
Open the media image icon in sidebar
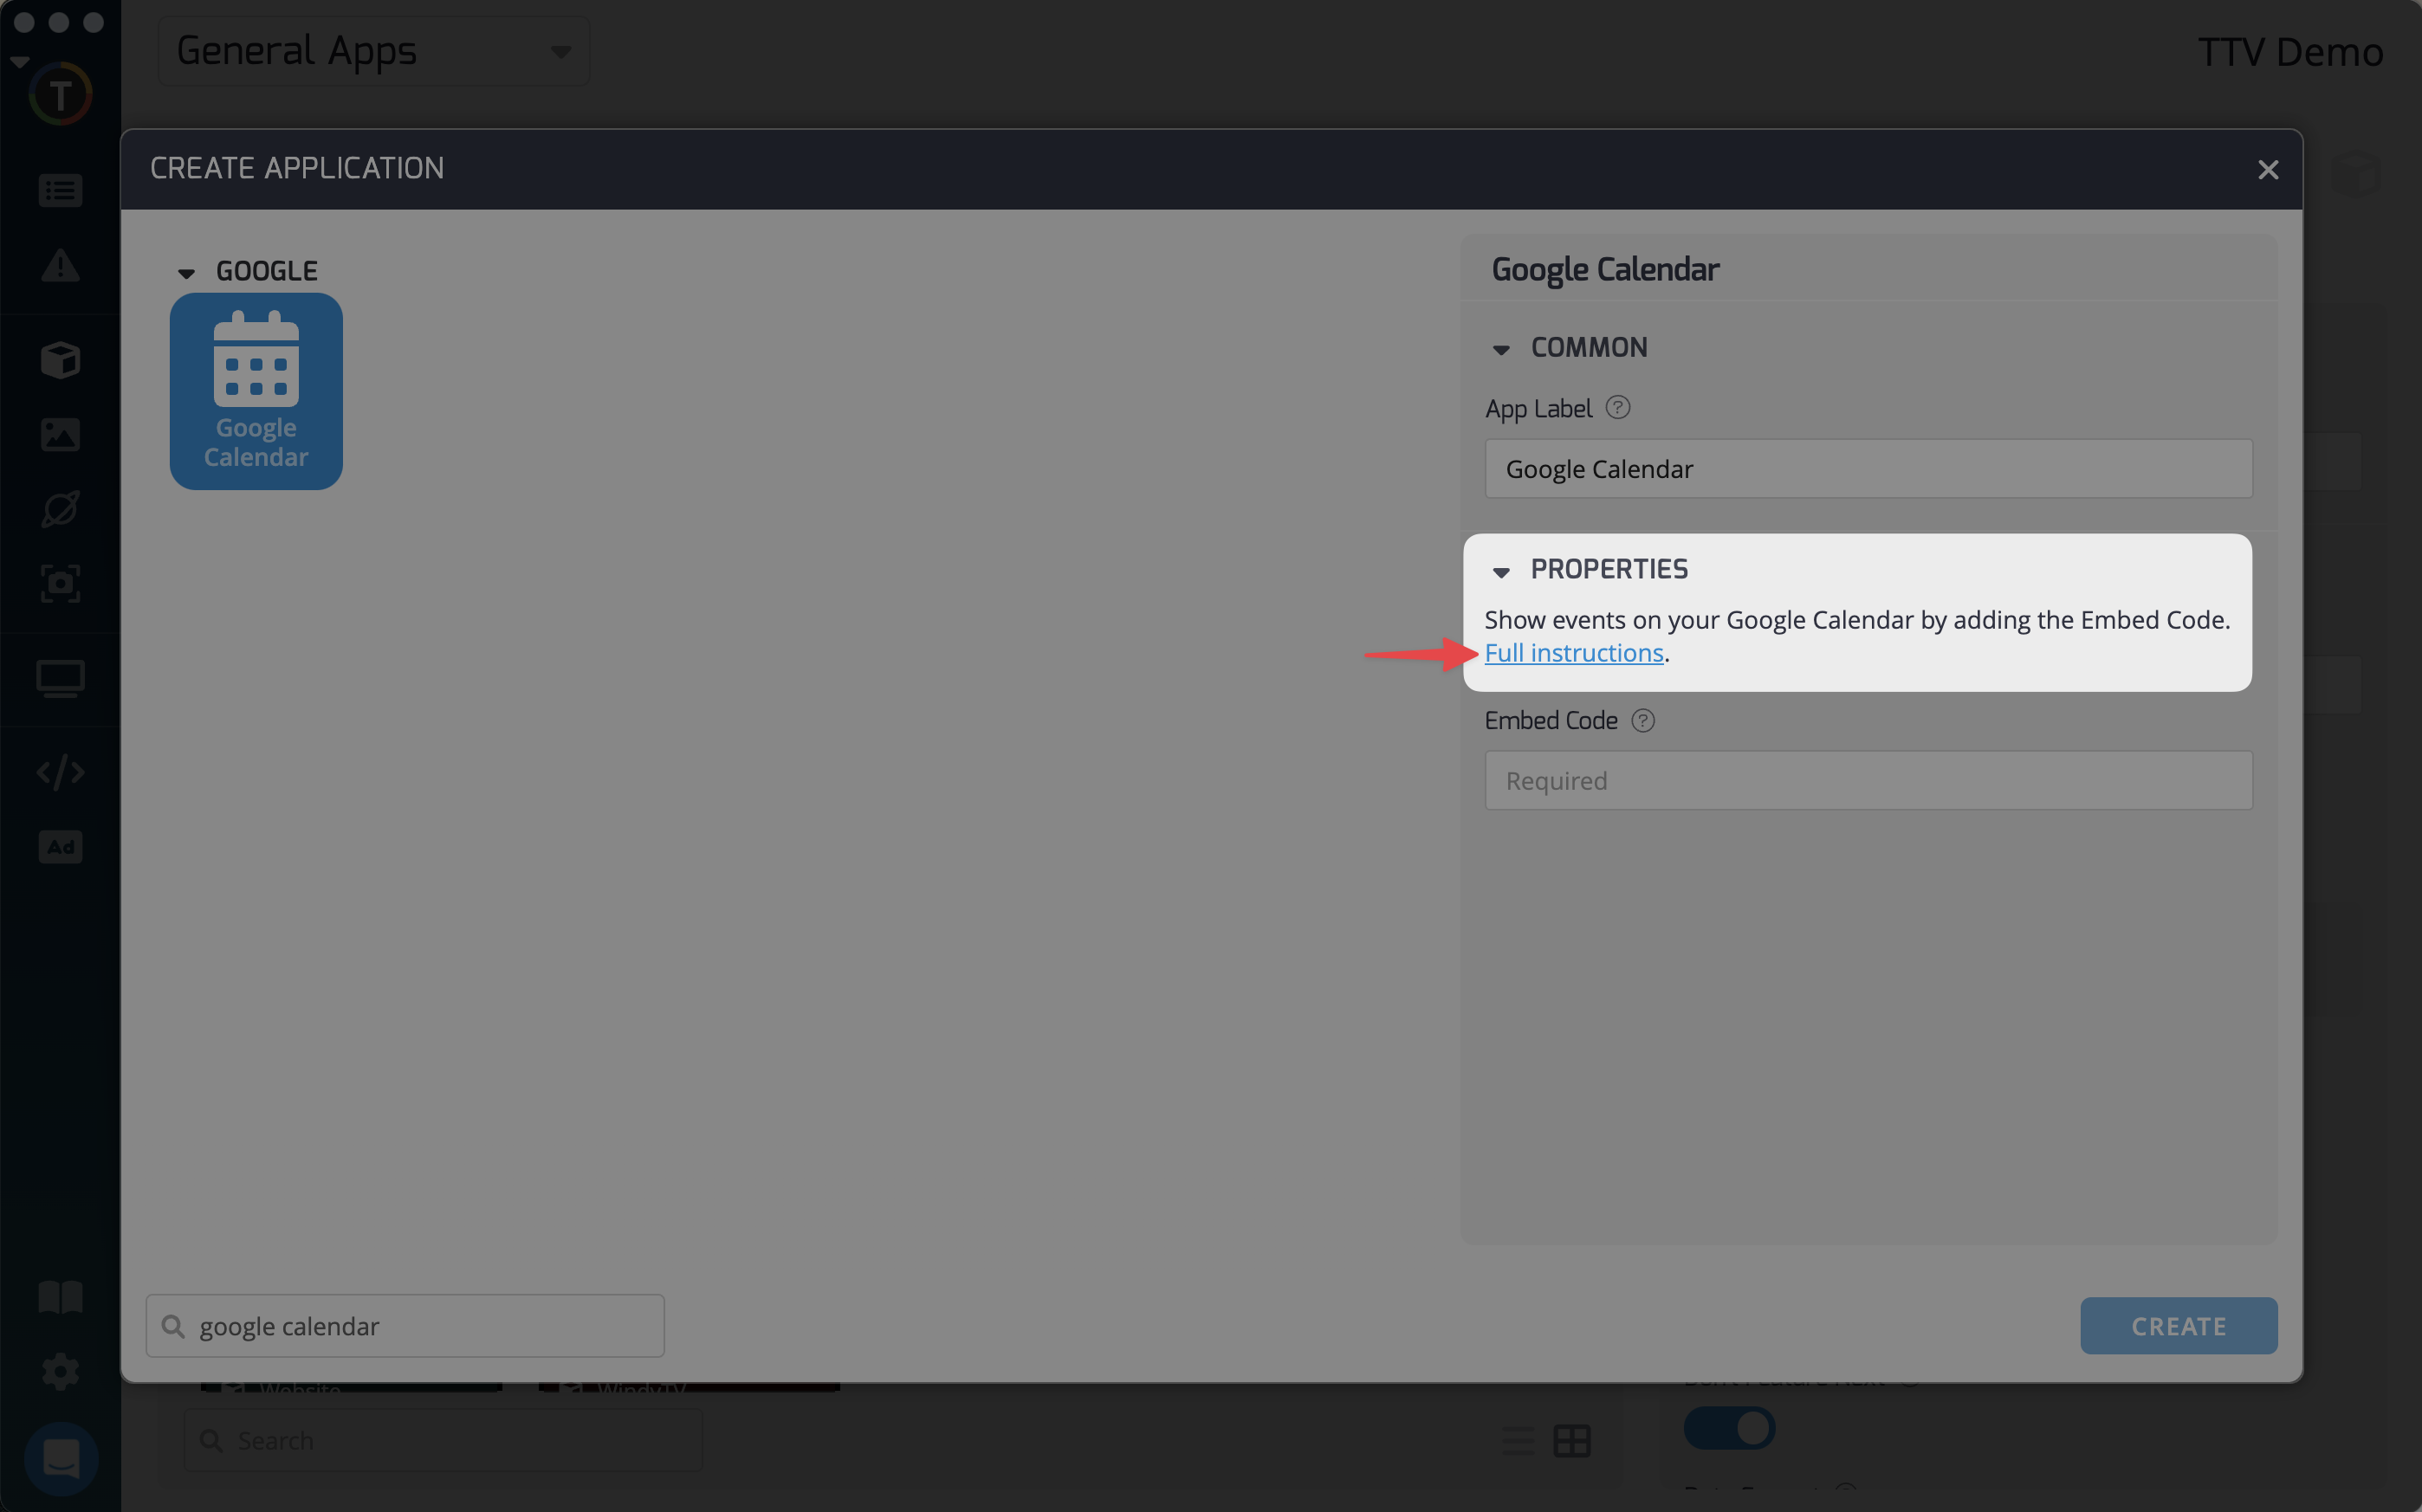coord(60,435)
